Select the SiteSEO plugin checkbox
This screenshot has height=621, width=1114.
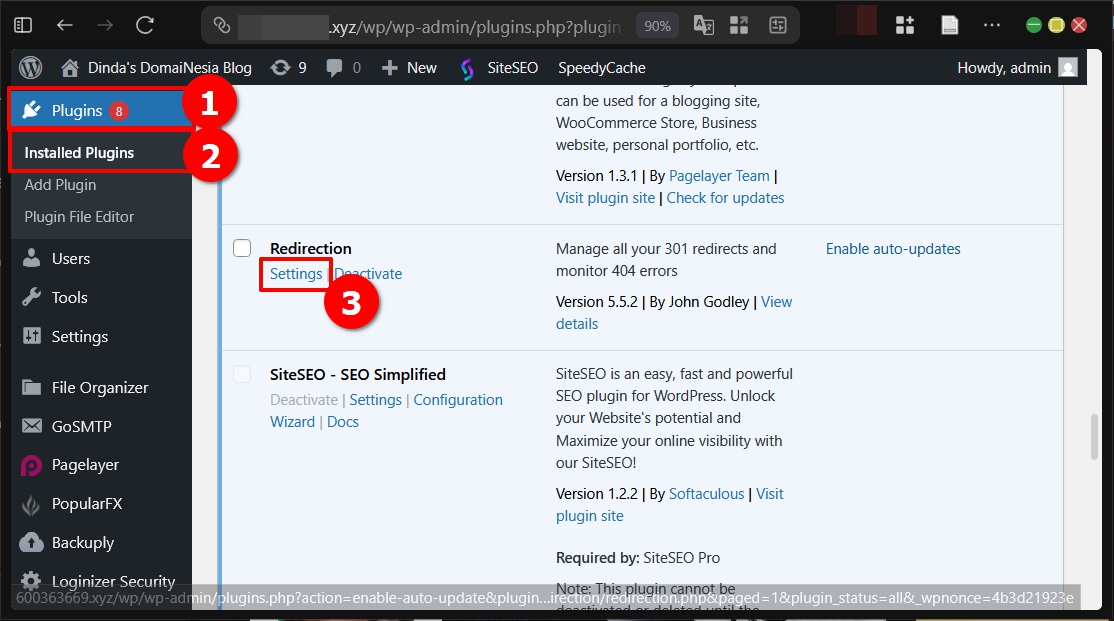tap(241, 374)
